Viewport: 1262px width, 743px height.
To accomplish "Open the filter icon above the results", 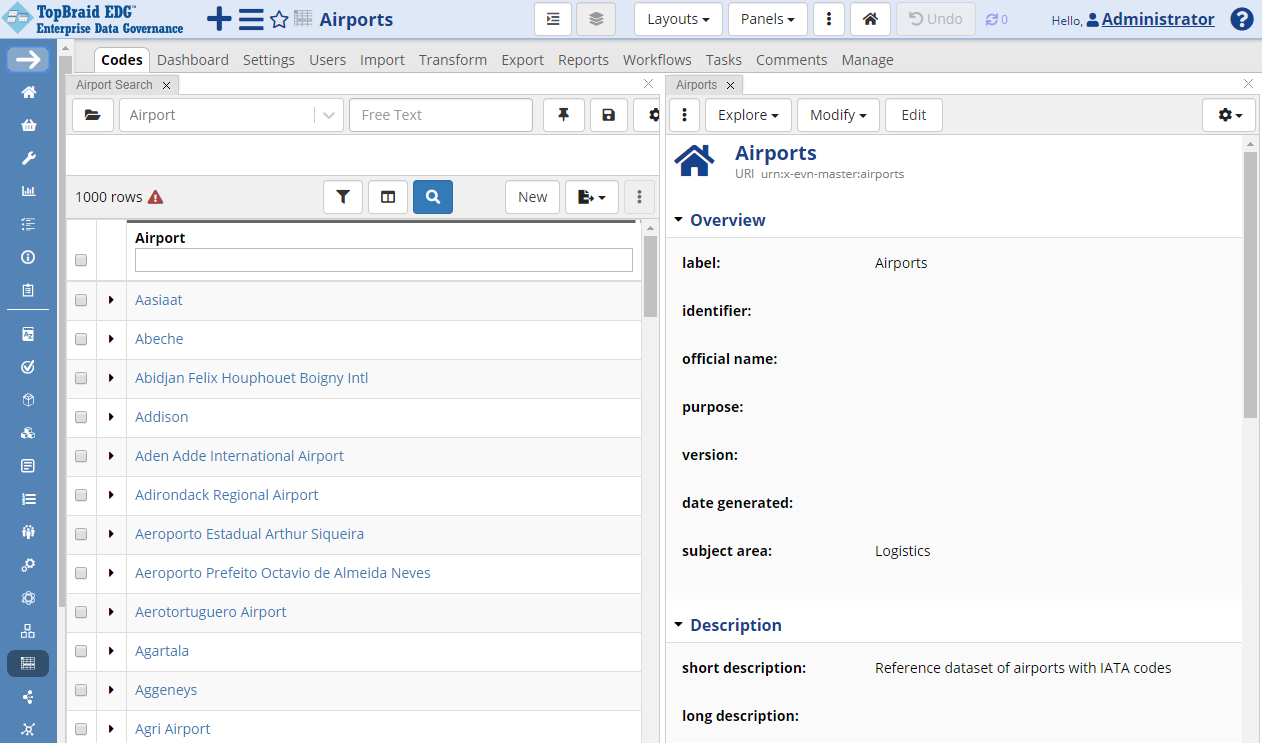I will coord(343,196).
